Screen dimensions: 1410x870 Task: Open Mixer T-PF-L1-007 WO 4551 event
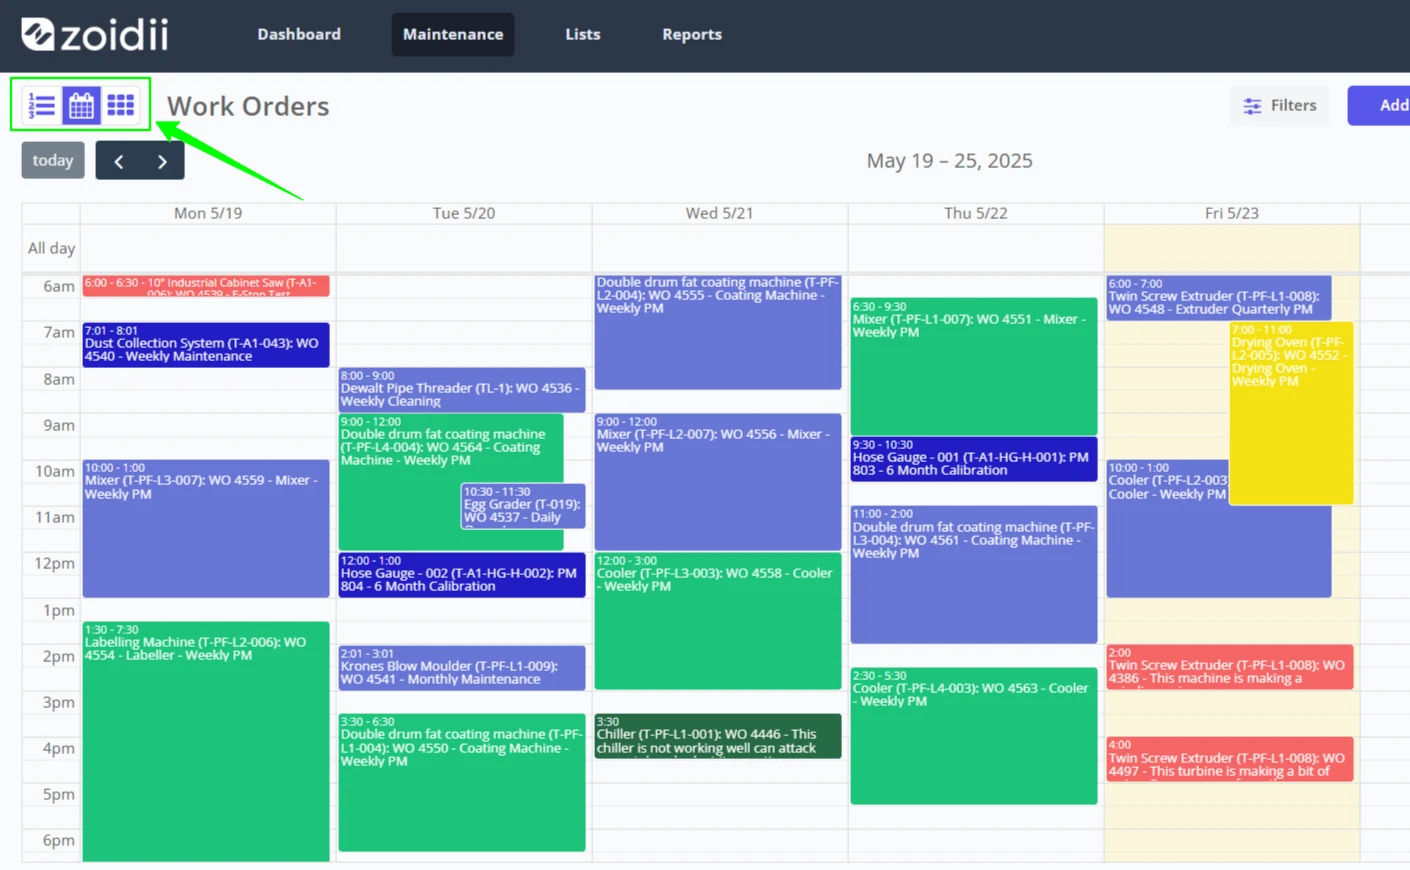point(974,366)
